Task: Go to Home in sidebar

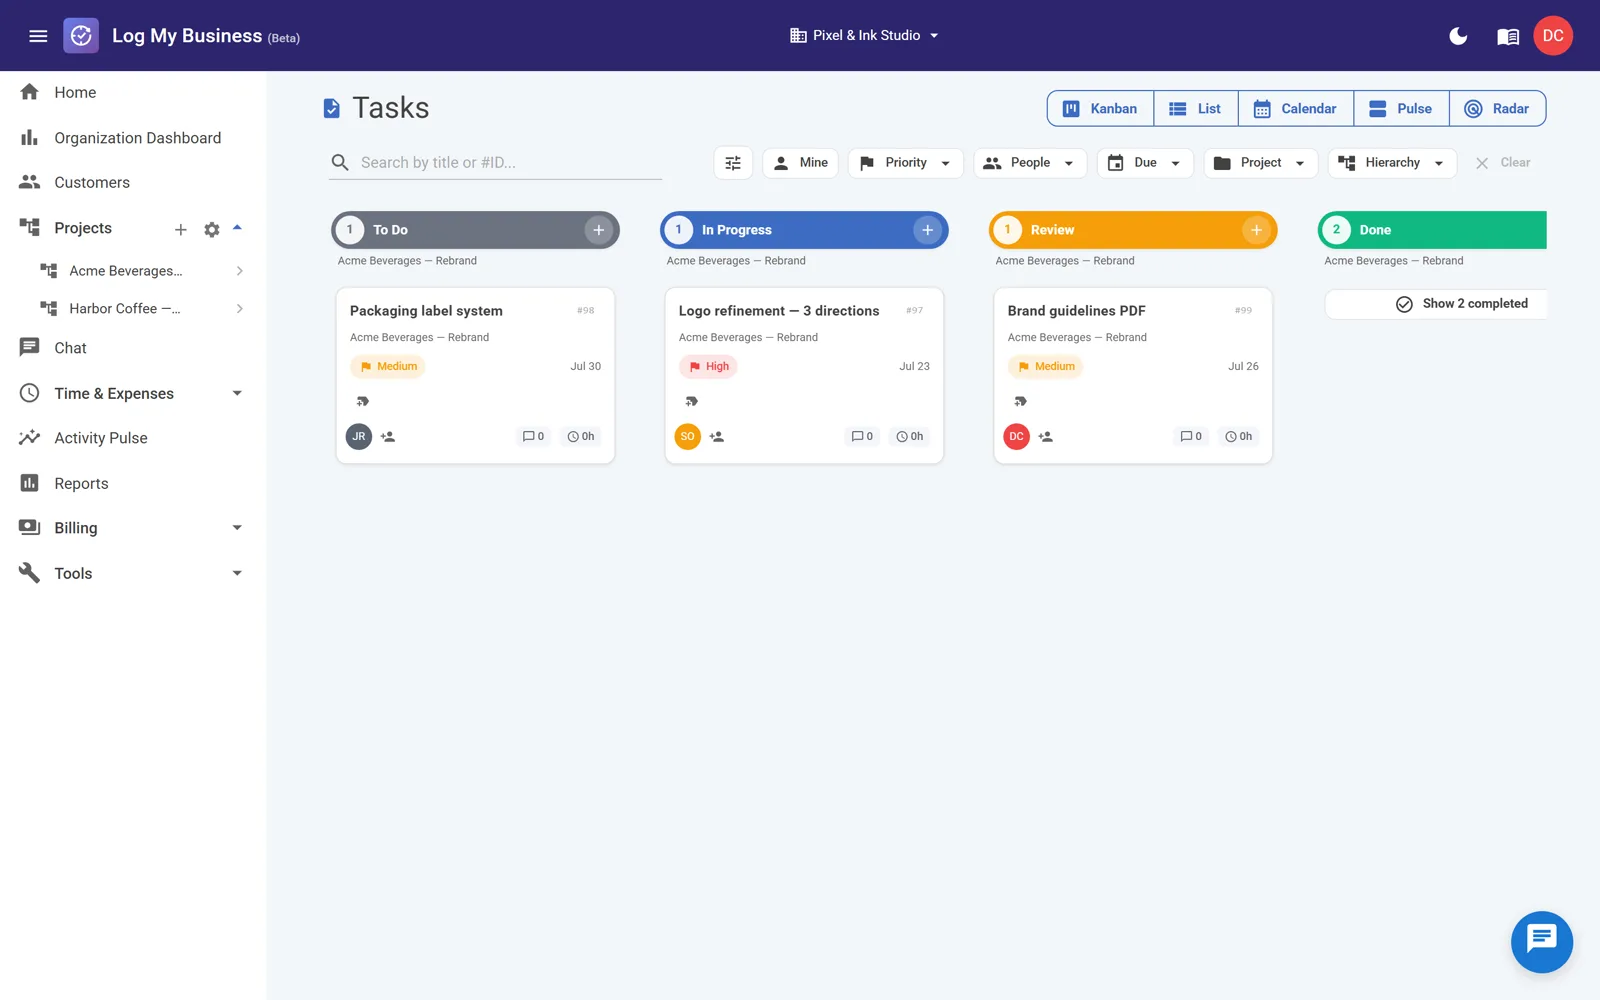Action: tap(75, 92)
